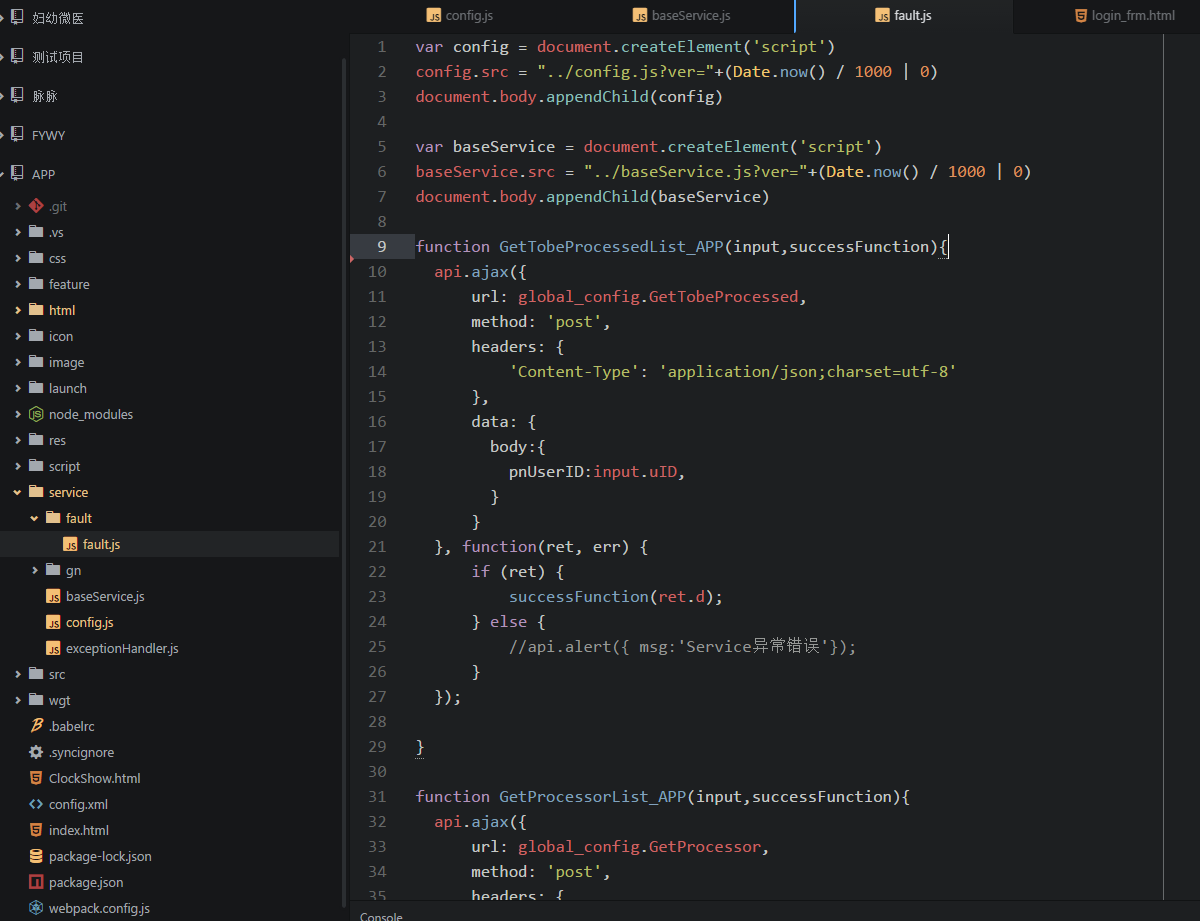
Task: Select the res folder row
Action: coord(170,440)
